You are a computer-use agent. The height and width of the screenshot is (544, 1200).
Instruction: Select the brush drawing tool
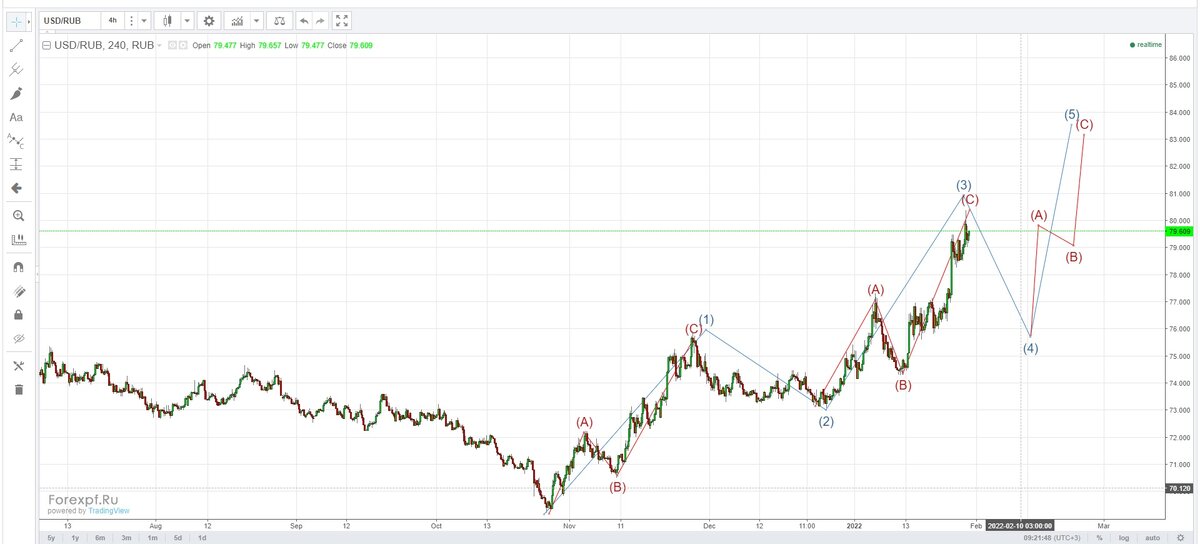click(x=16, y=93)
